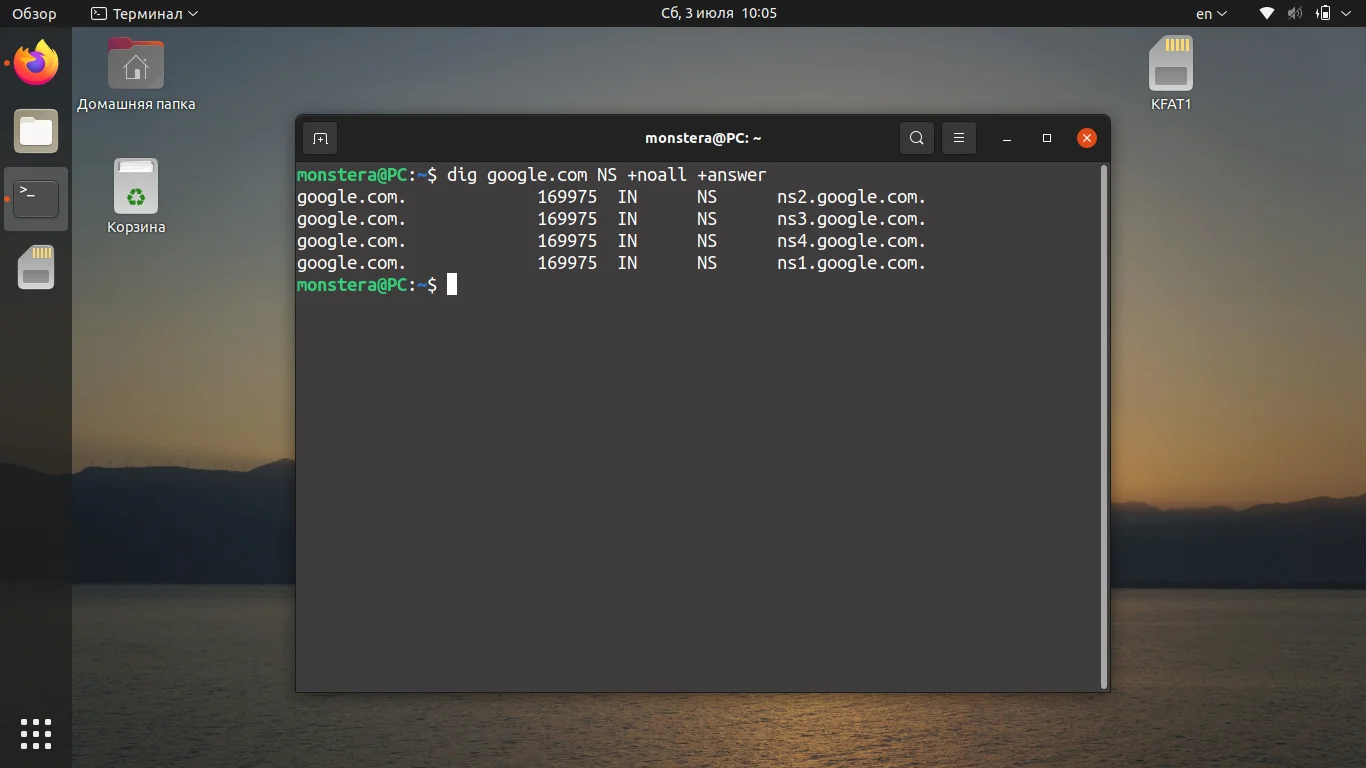1366x768 pixels.
Task: Open the terminal search function
Action: [x=916, y=138]
